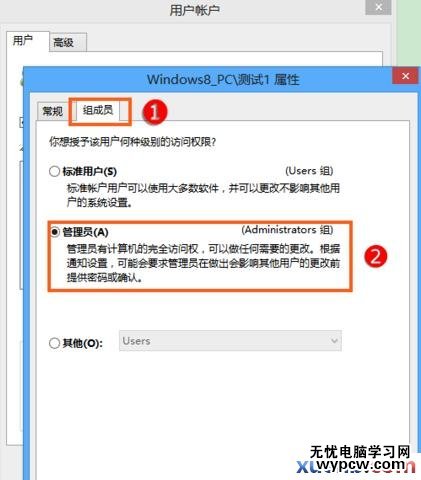The image size is (421, 480).
Task: Select the 用户 tab in User Accounts
Action: [x=24, y=41]
